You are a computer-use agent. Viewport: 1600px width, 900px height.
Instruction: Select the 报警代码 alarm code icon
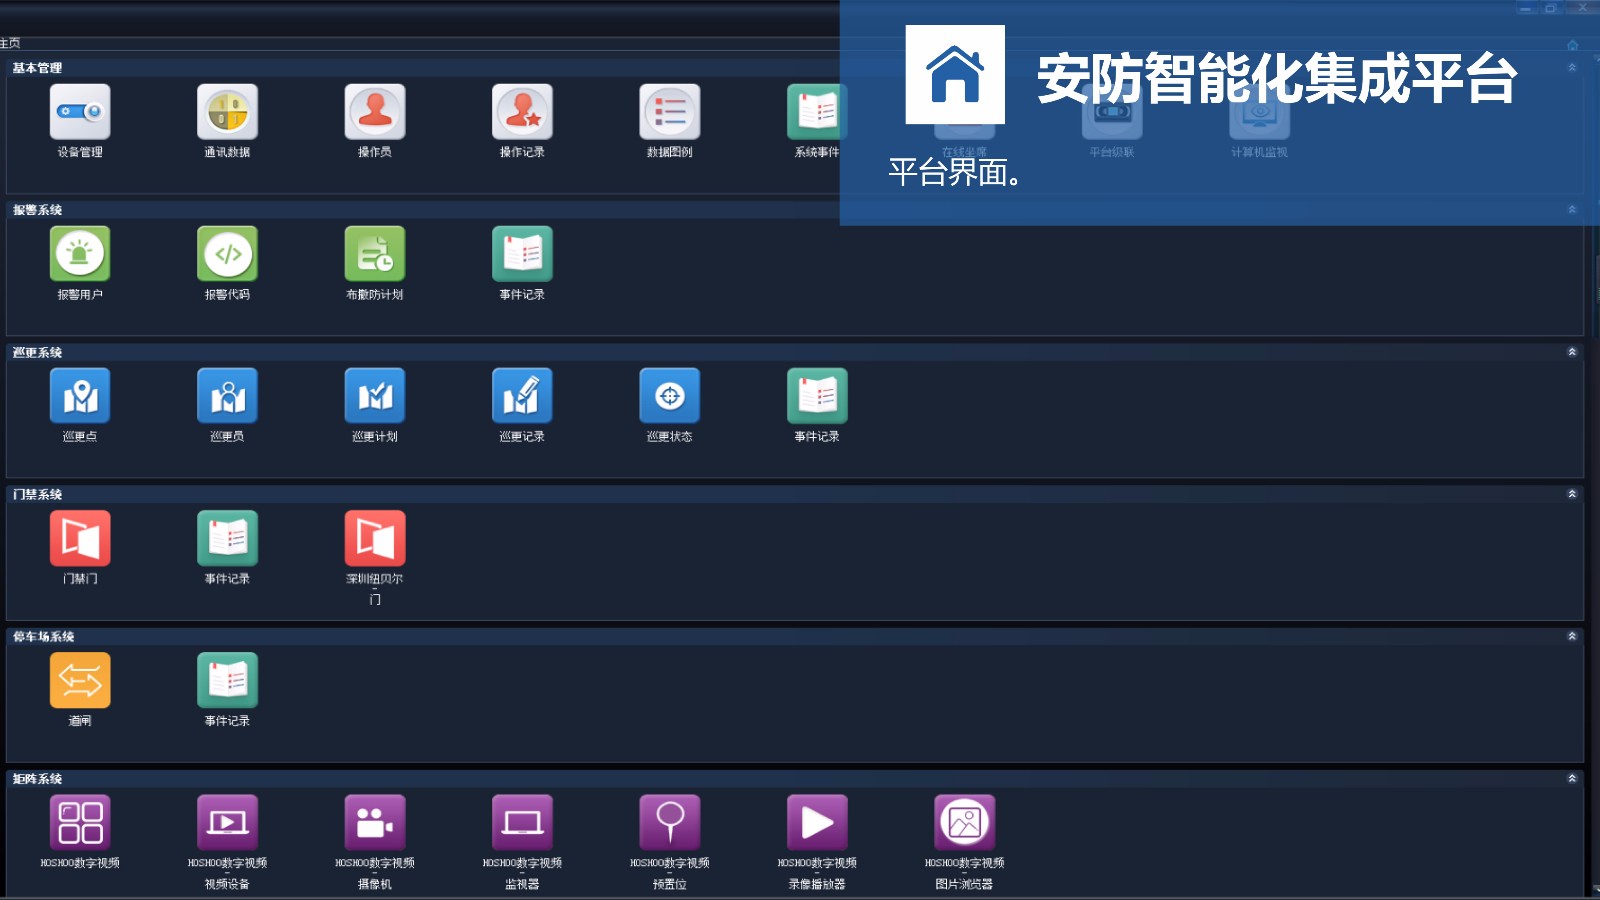tap(227, 254)
